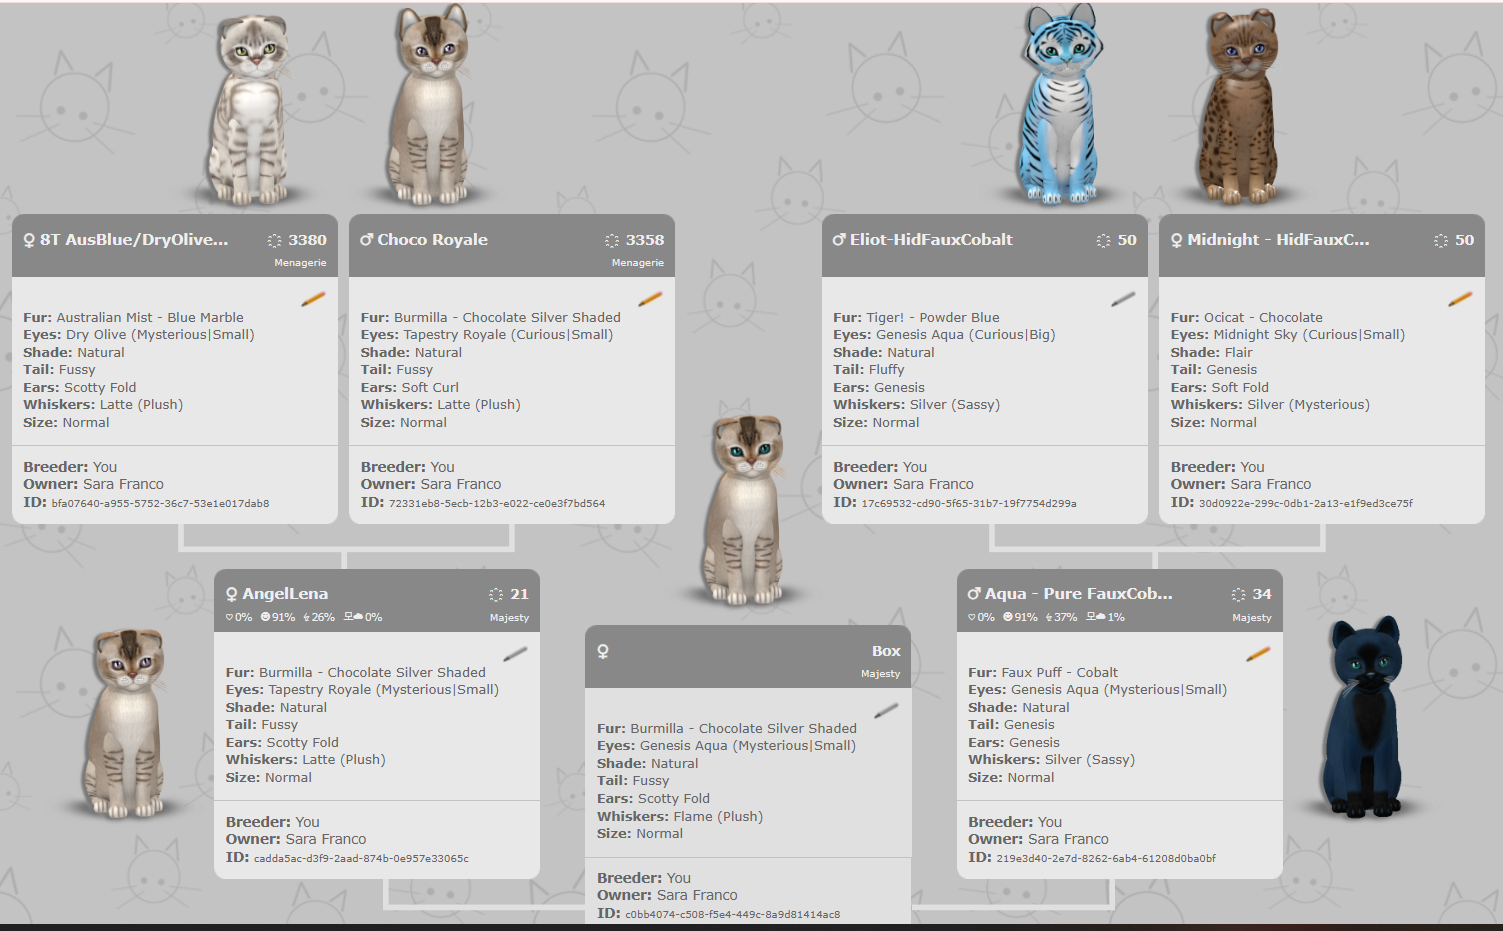
Task: Open the Midnight - HidFauxC cat name
Action: point(1278,240)
